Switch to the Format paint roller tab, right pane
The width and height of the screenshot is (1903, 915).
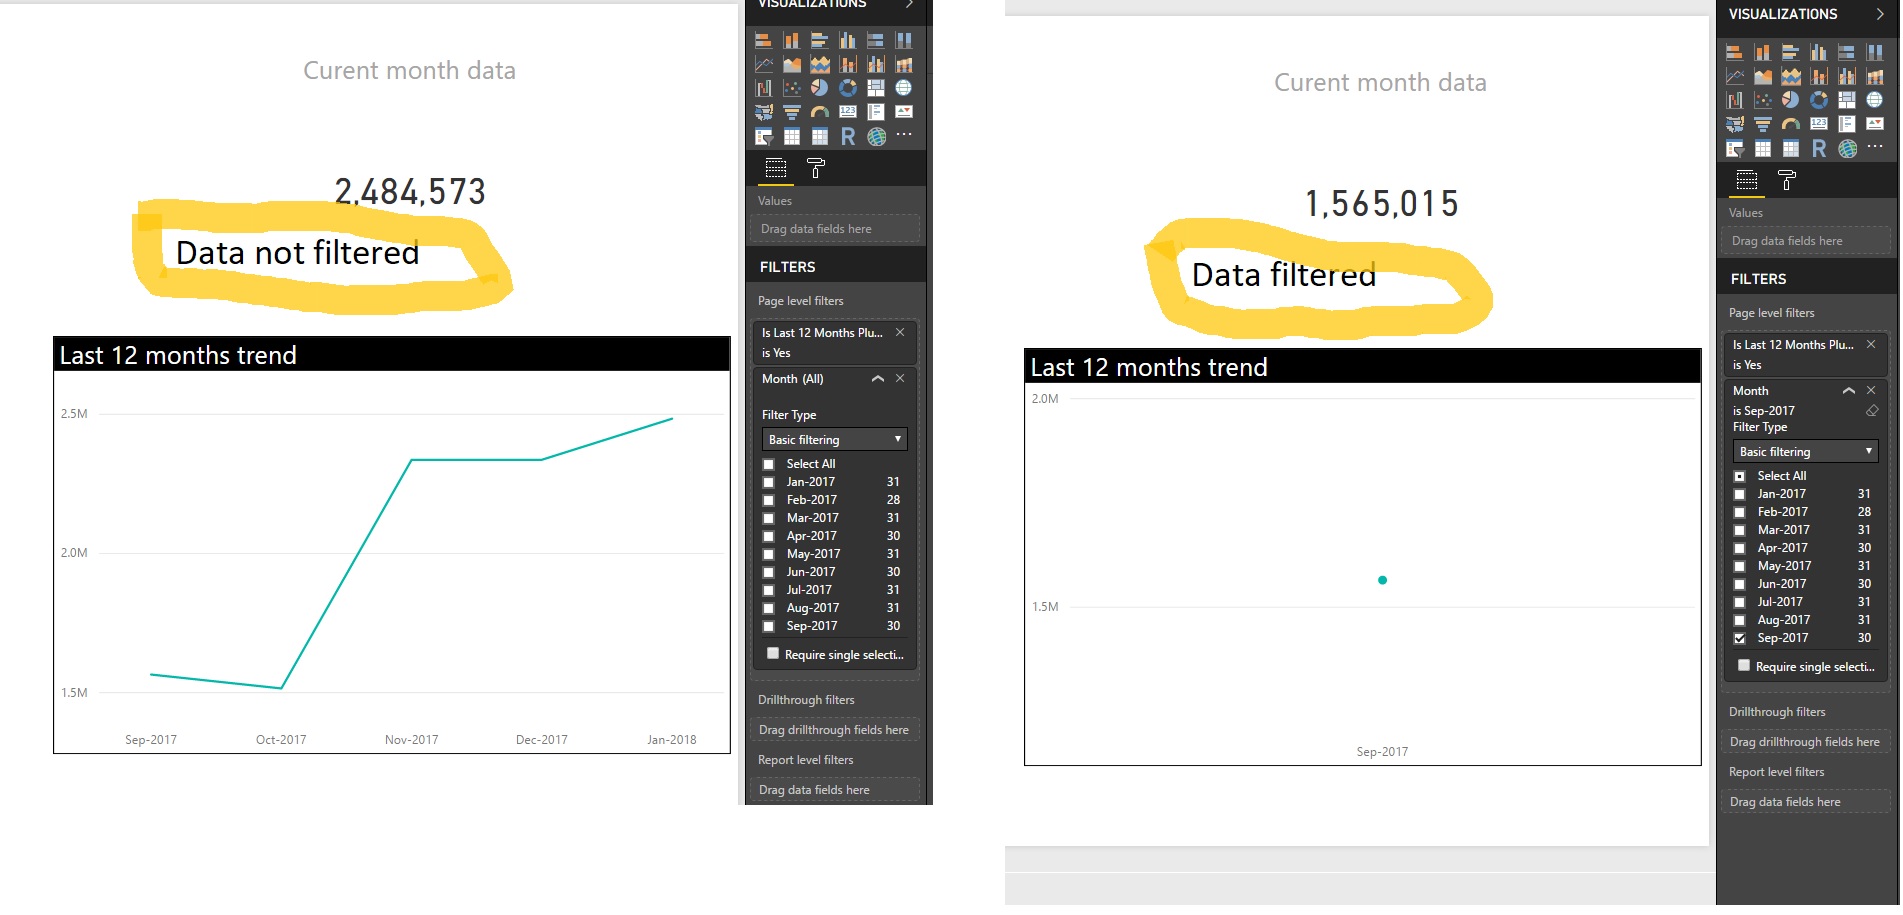pyautogui.click(x=1787, y=180)
